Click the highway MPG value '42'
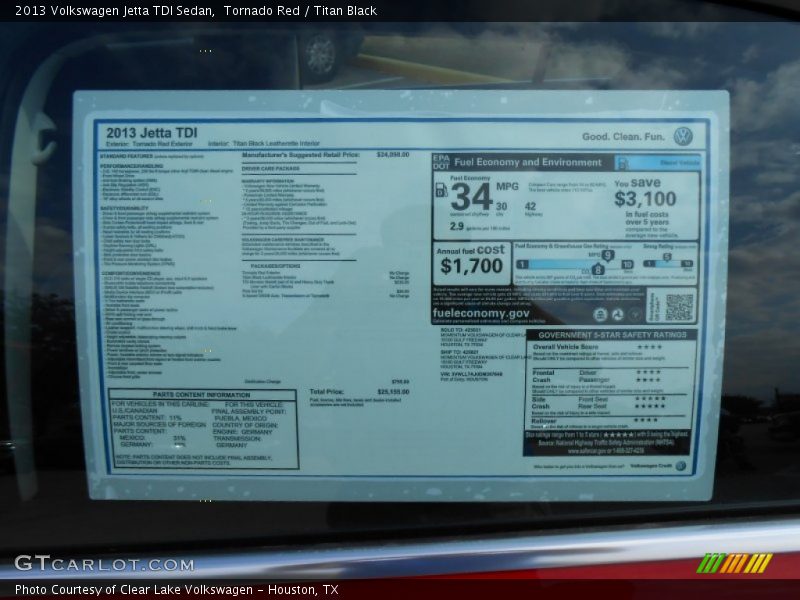 531,206
